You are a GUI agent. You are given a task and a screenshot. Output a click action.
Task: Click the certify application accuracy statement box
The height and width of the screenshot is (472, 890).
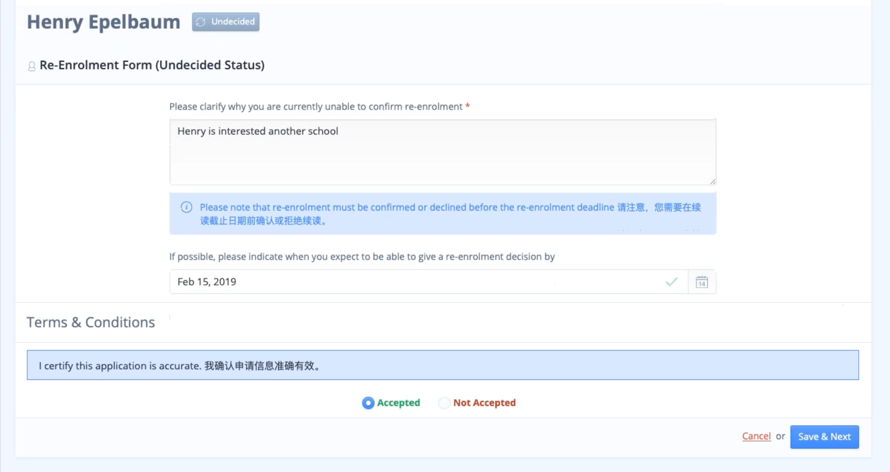[442, 365]
